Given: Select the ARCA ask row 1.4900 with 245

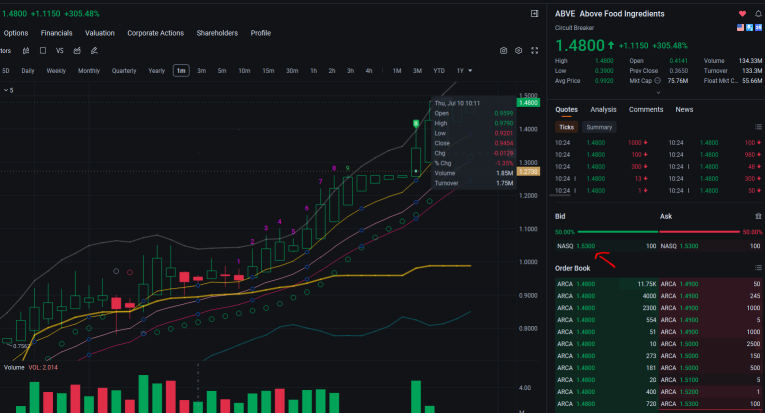Looking at the screenshot, I should point(711,296).
